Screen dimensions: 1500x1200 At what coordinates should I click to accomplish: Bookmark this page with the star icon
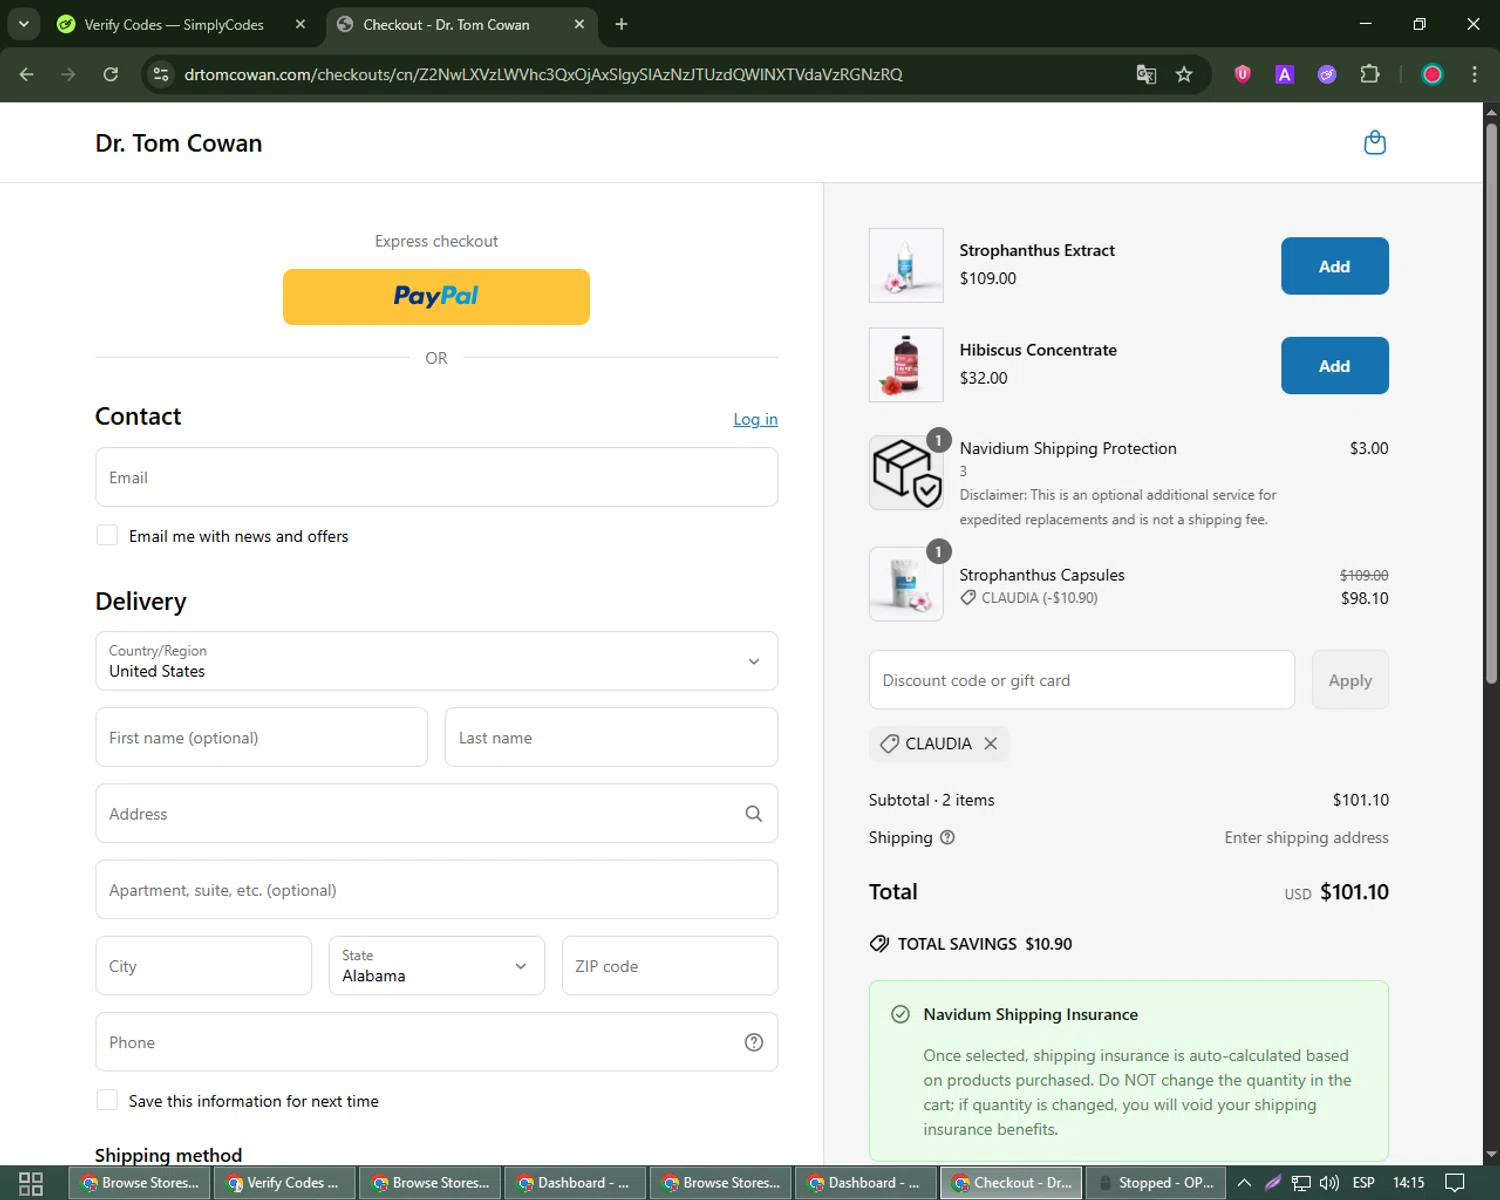tap(1185, 74)
